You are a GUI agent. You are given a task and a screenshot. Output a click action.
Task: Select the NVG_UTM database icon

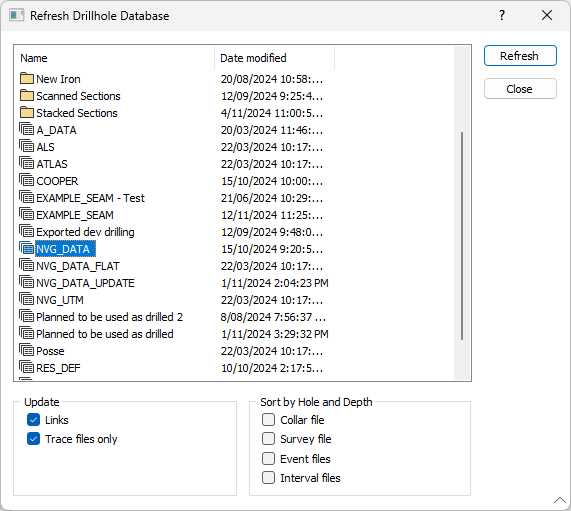[x=27, y=299]
